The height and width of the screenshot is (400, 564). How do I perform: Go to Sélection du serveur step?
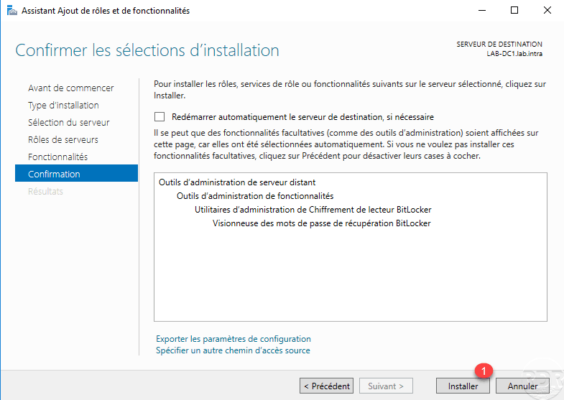(69, 123)
